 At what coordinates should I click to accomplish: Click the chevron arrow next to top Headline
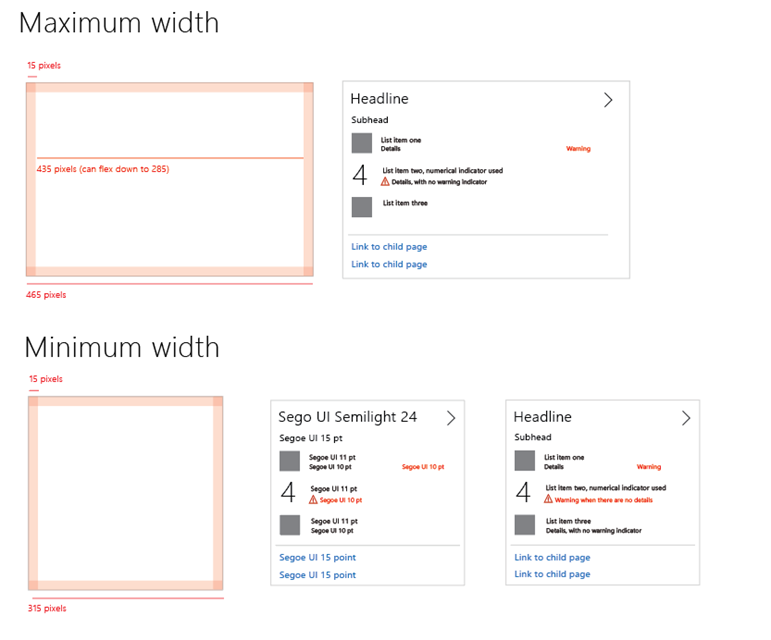(x=608, y=100)
